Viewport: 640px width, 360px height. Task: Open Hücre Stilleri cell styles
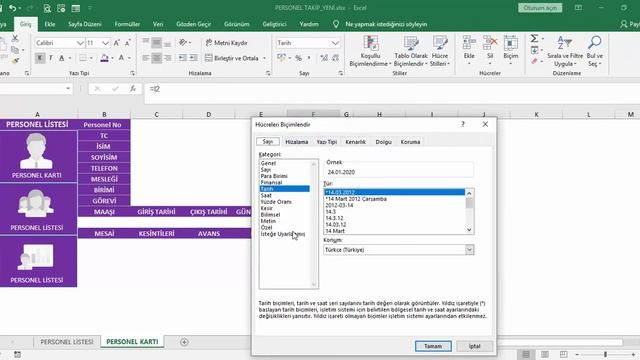pyautogui.click(x=440, y=51)
